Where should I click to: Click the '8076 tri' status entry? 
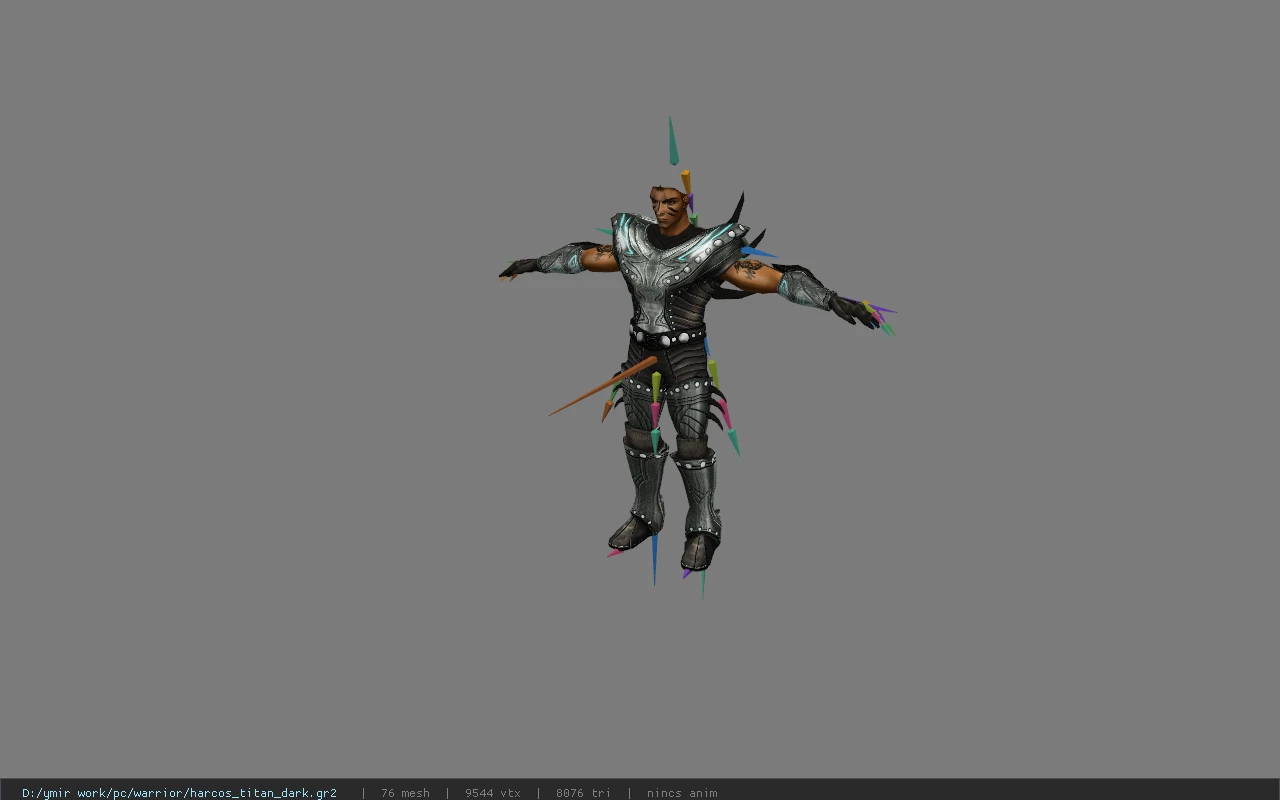[583, 793]
